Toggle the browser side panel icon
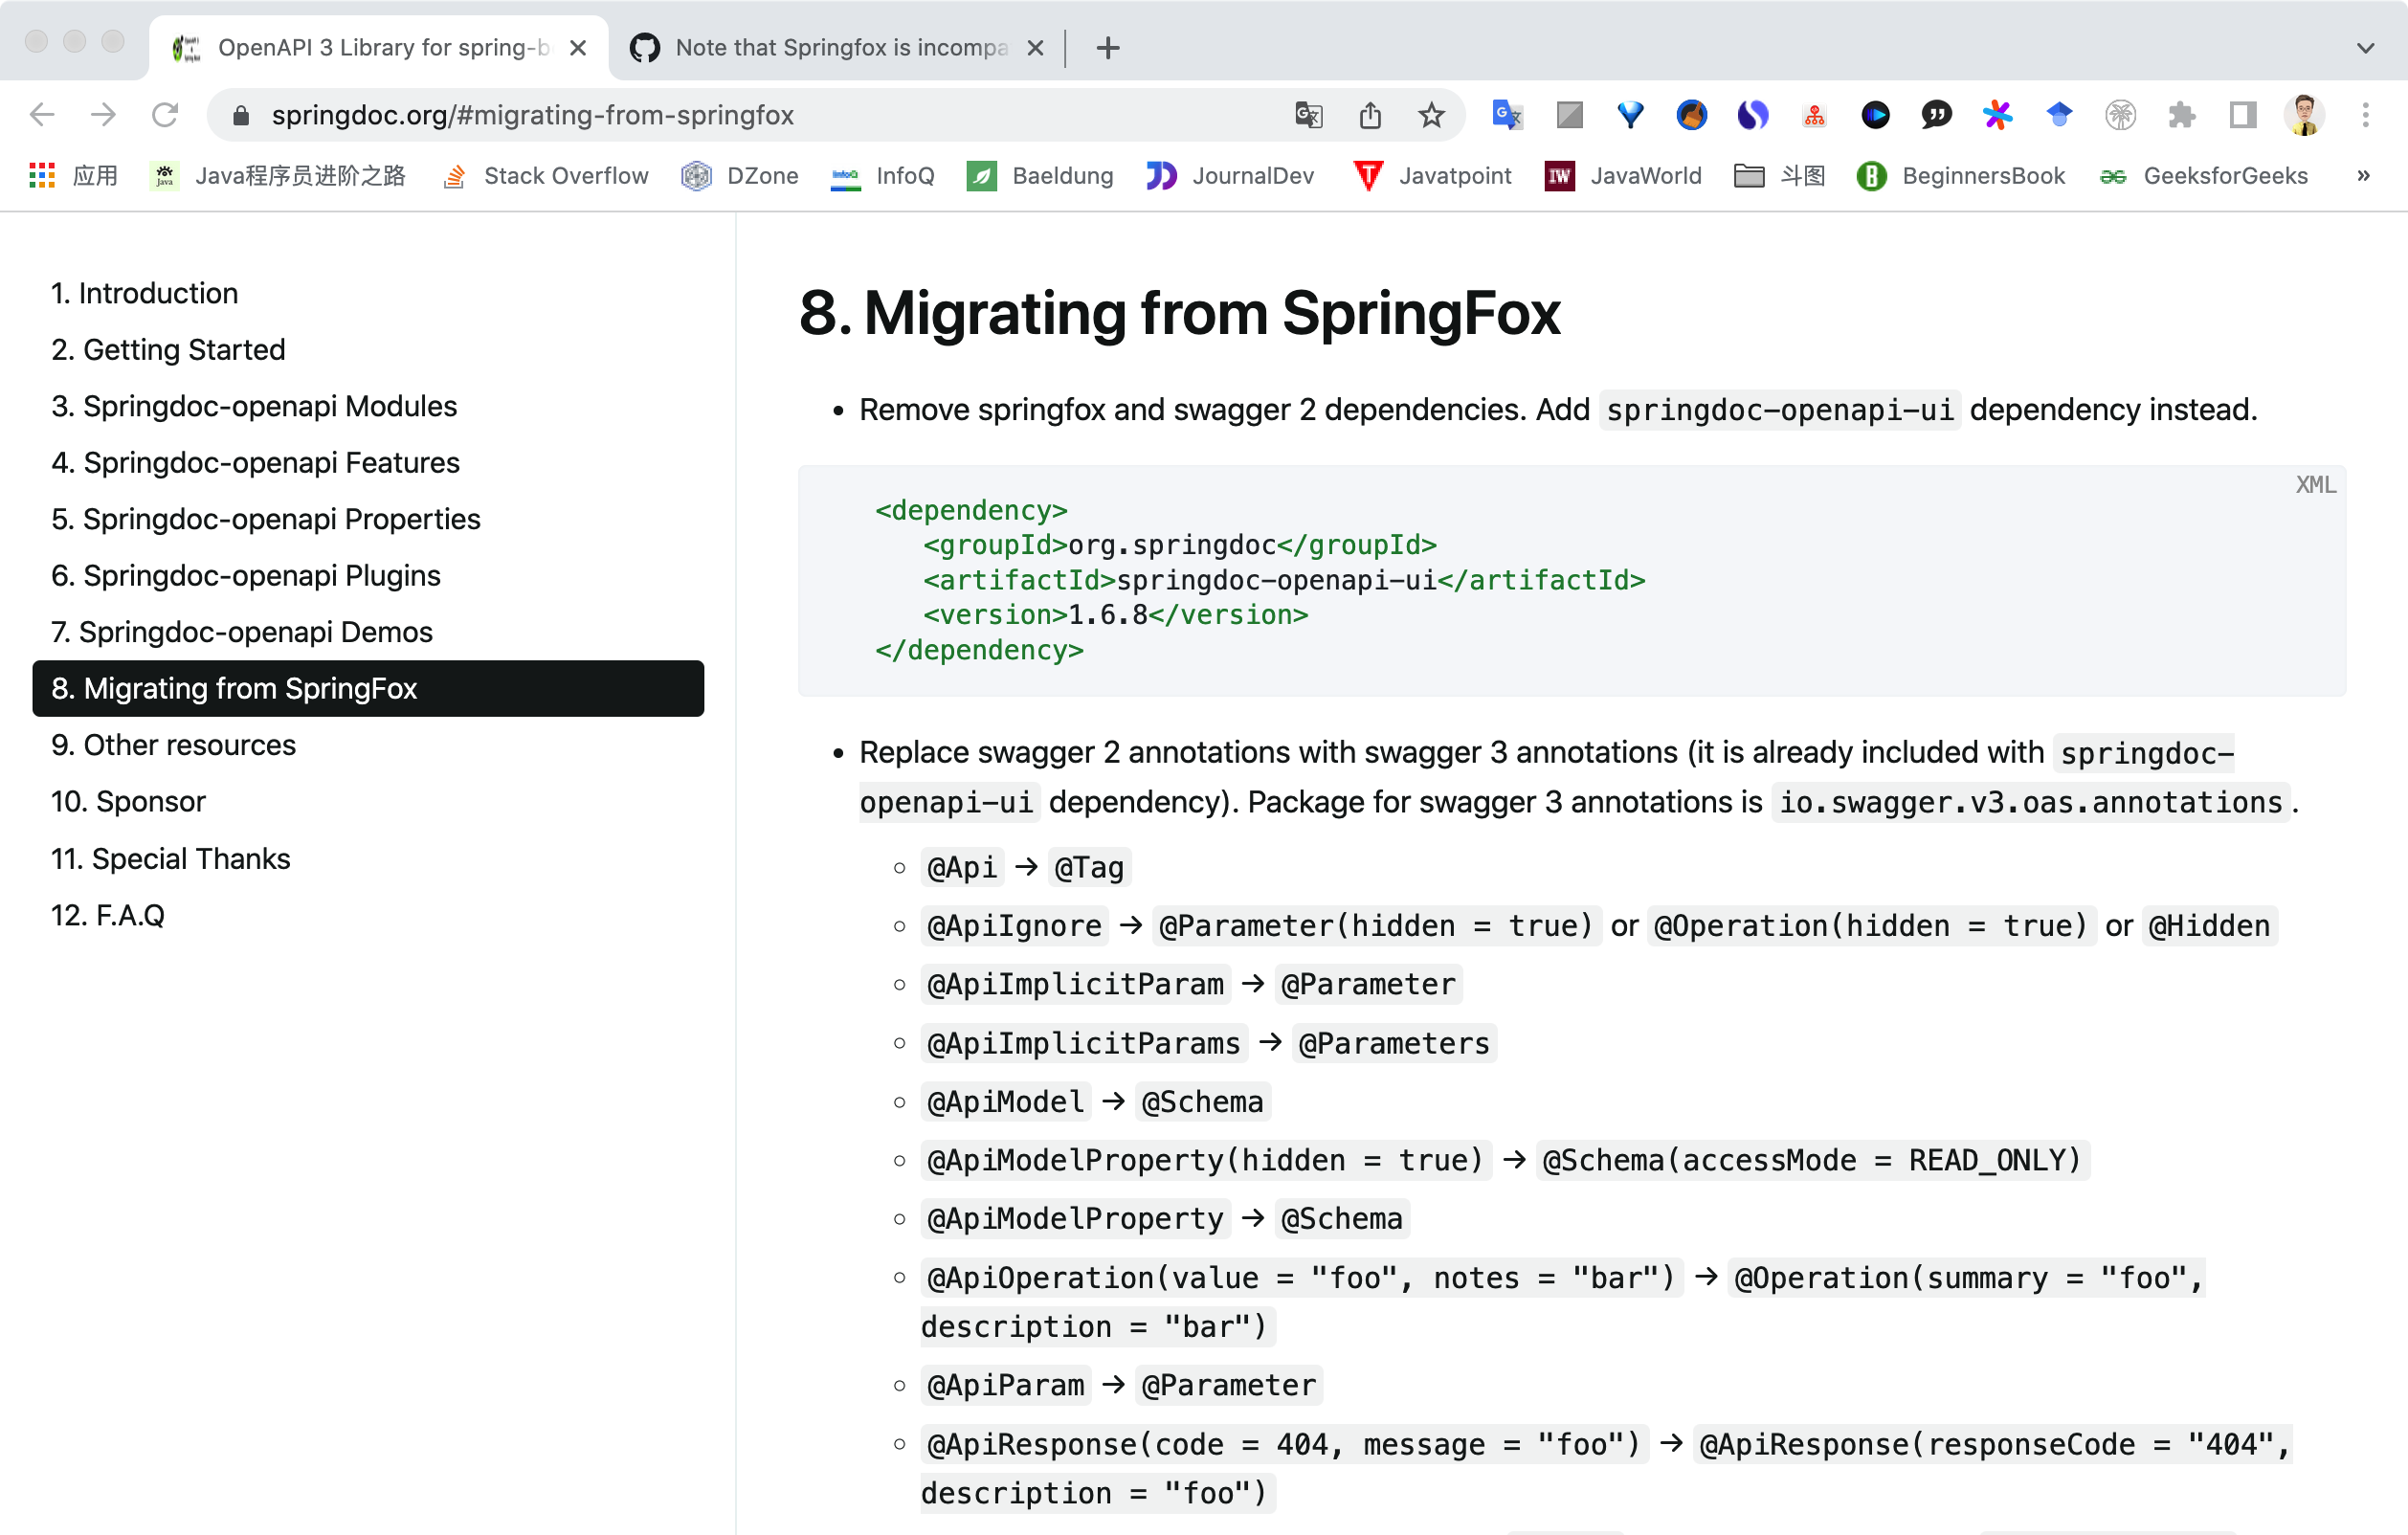 2243,115
